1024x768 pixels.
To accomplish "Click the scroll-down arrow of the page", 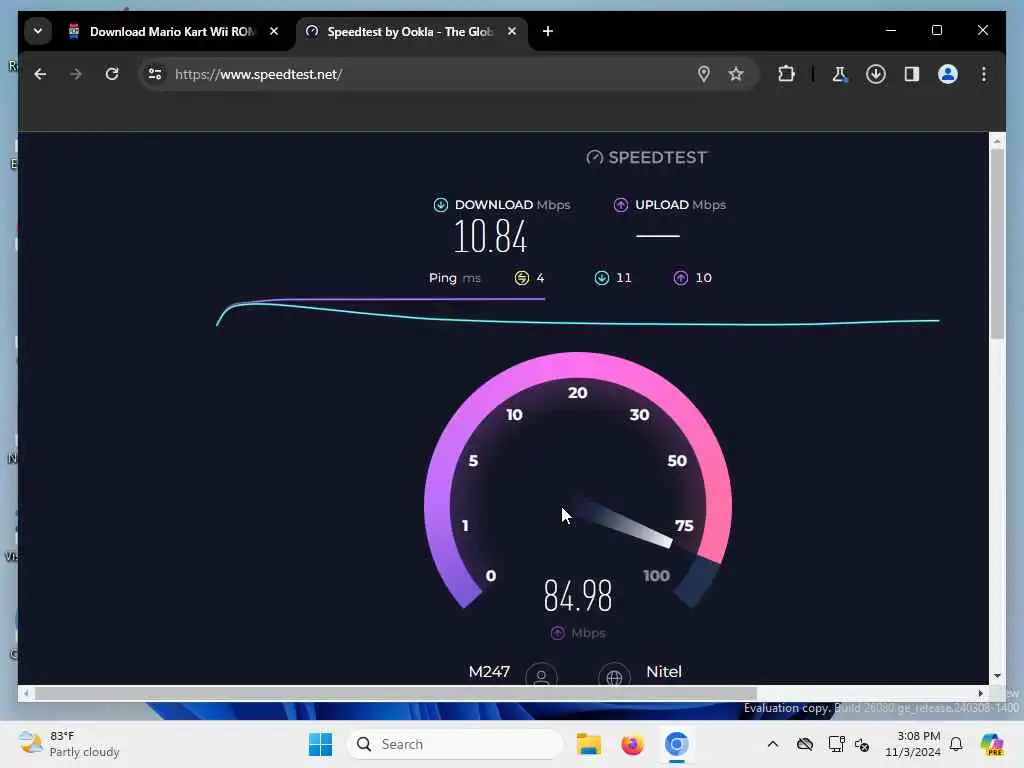I will point(997,676).
